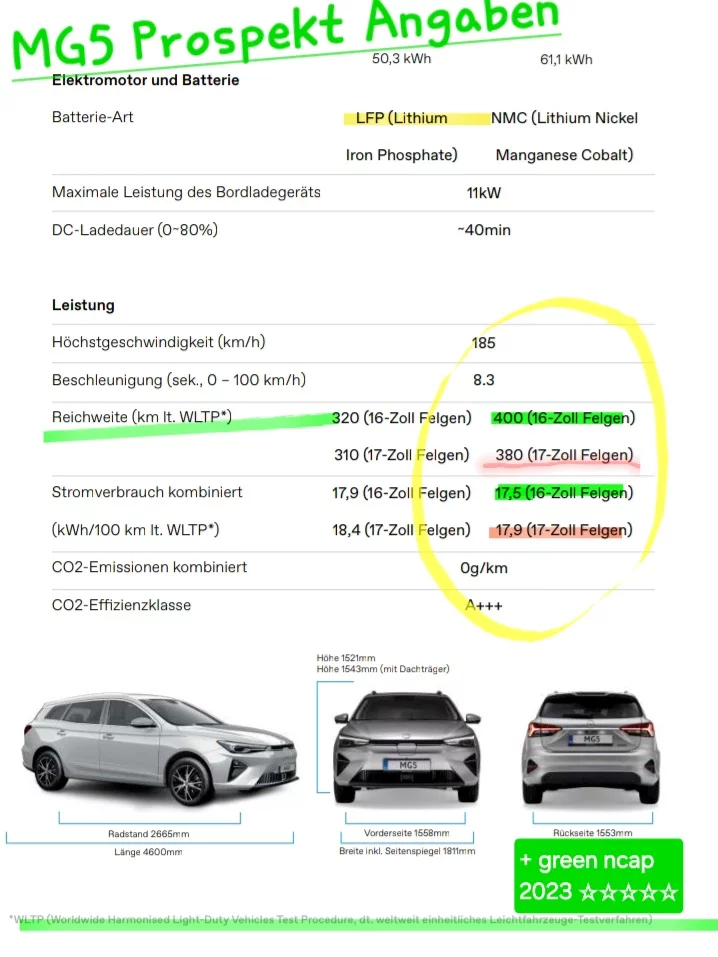Click the ~40min DC charging time value
Image resolution: width=718 pixels, height=957 pixels.
click(x=484, y=230)
